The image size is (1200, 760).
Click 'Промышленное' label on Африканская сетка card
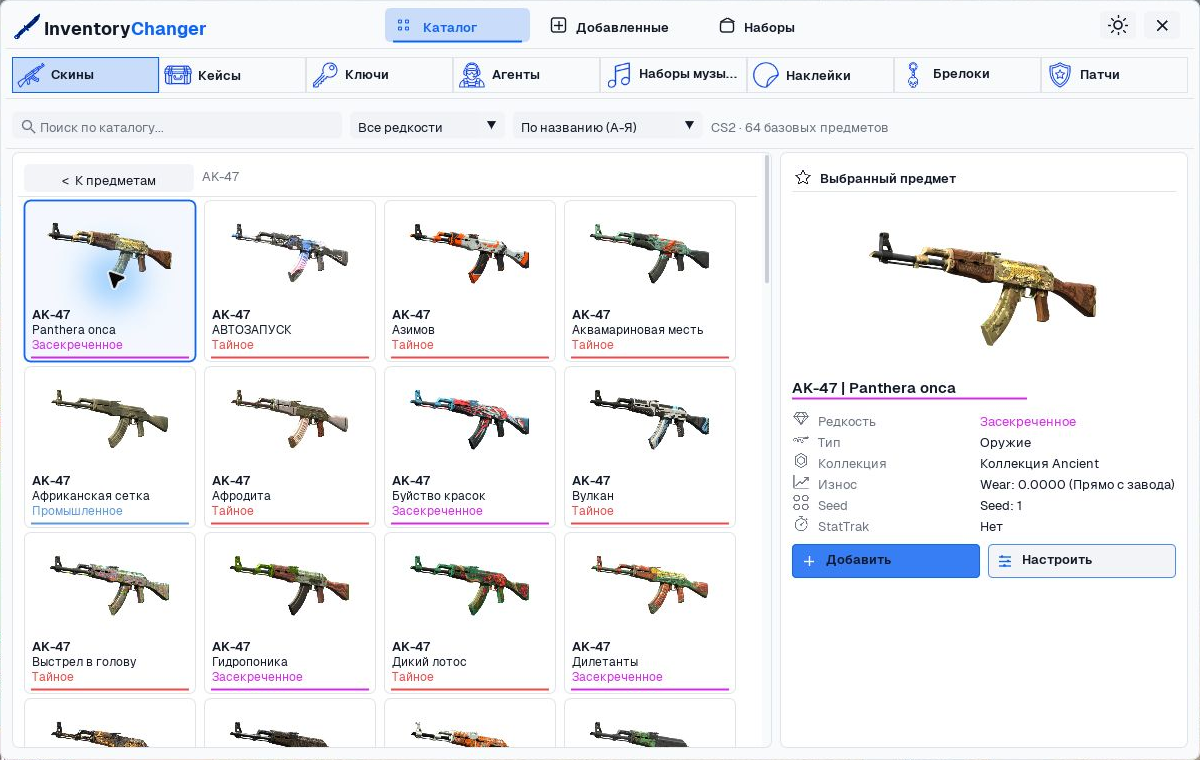click(x=77, y=511)
